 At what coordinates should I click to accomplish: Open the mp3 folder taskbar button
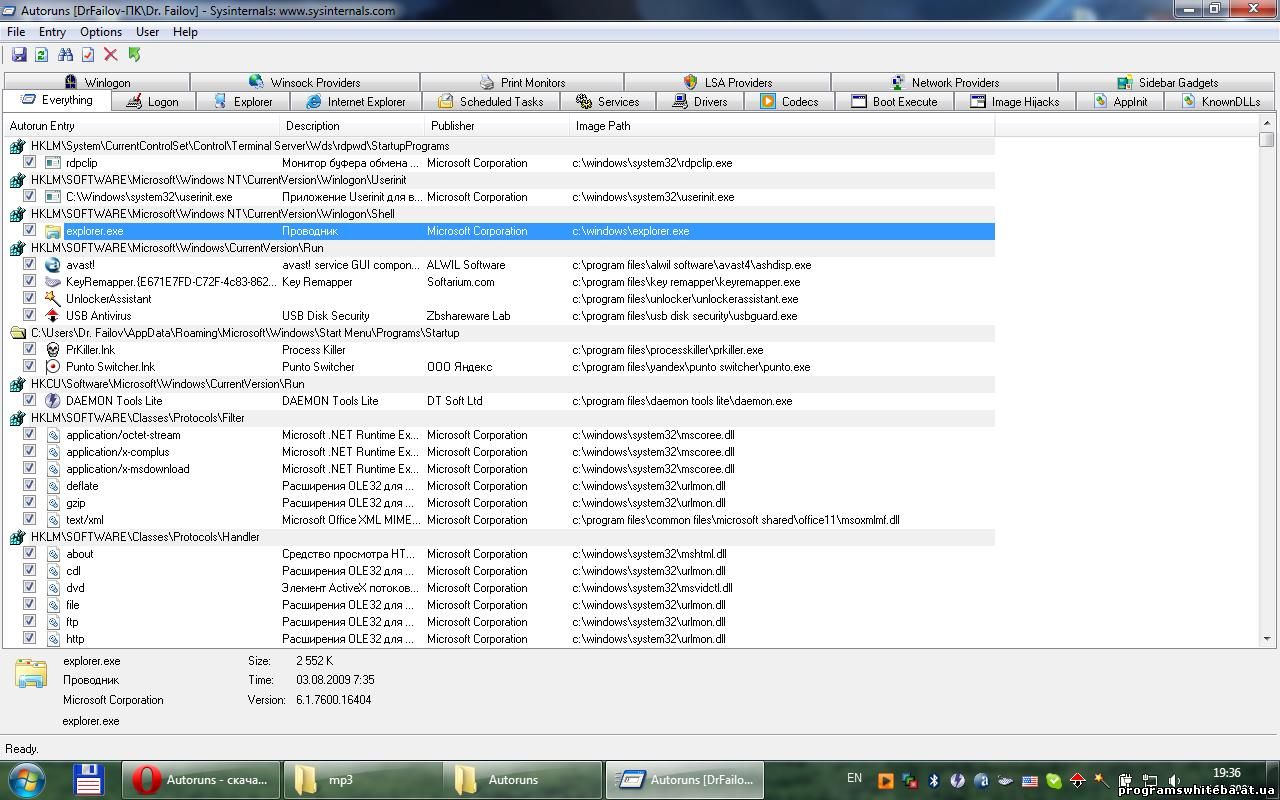point(362,780)
